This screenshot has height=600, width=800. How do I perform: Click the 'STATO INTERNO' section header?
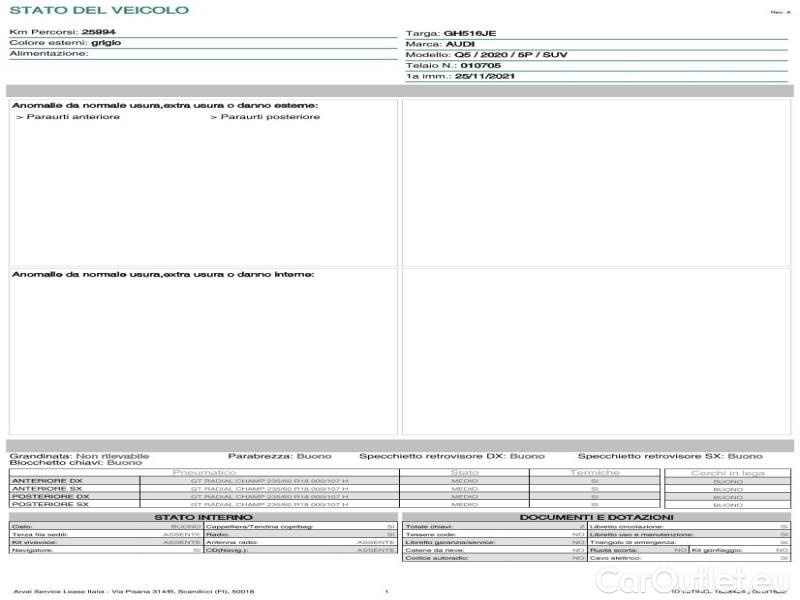(x=203, y=517)
